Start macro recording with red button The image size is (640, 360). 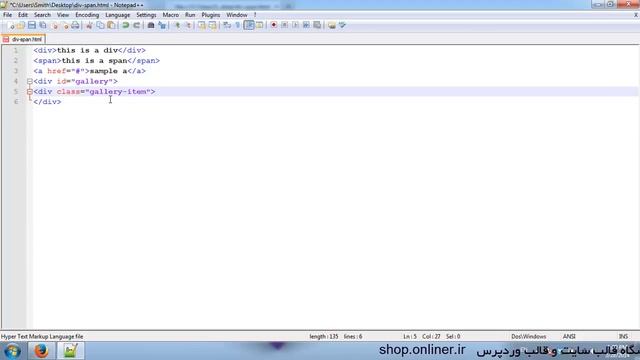(x=273, y=25)
